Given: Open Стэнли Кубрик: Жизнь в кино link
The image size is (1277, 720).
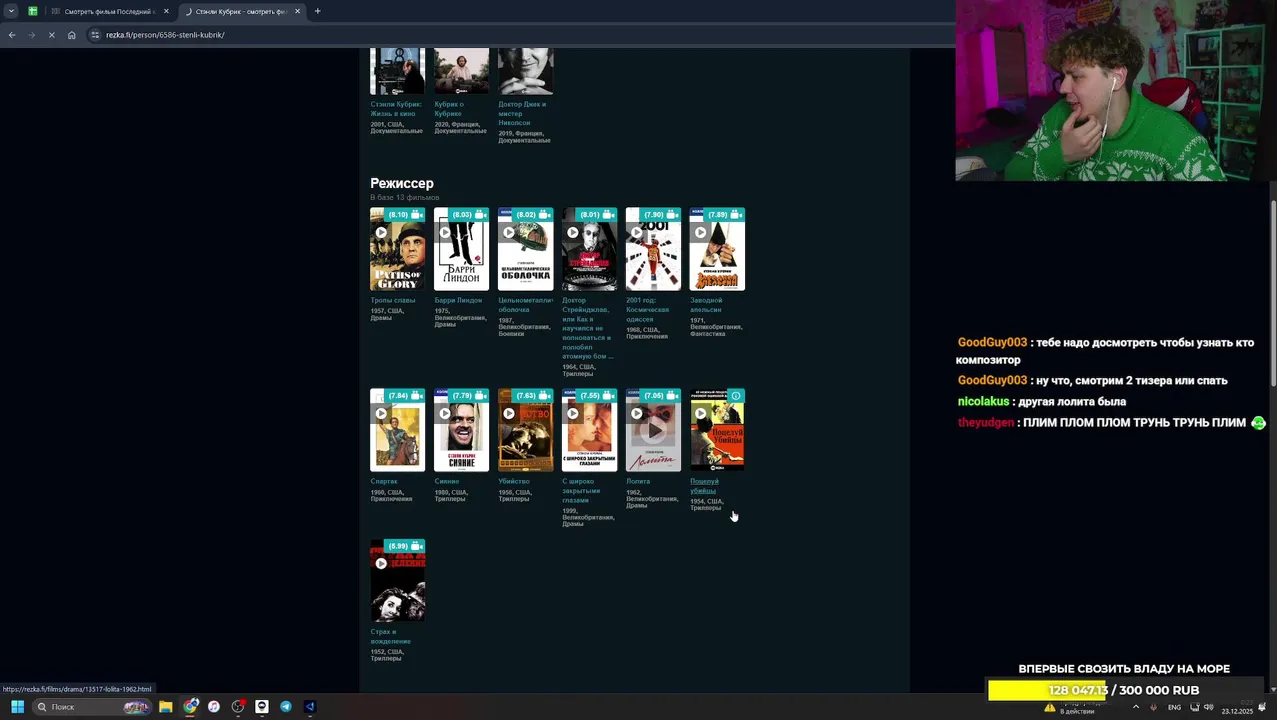Looking at the screenshot, I should coord(396,108).
